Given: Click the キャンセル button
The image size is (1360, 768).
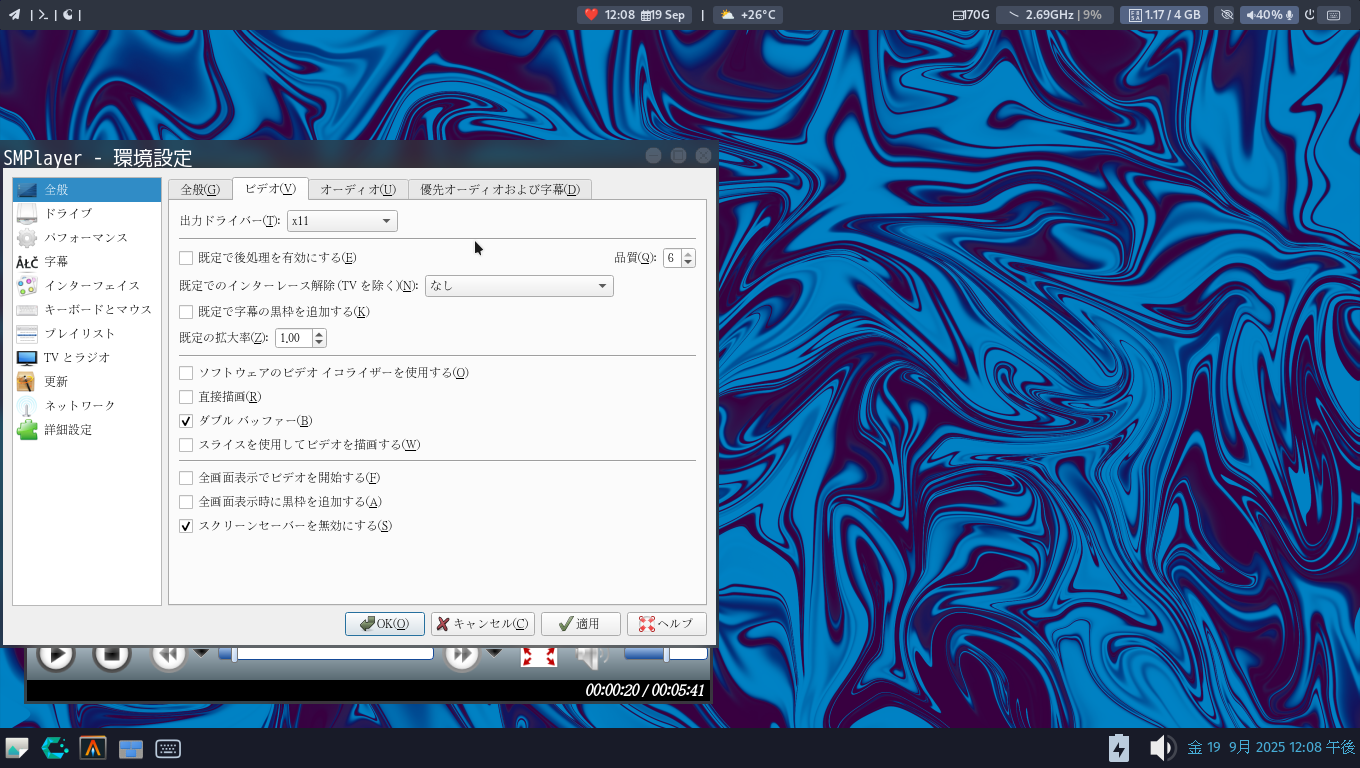Looking at the screenshot, I should point(483,624).
